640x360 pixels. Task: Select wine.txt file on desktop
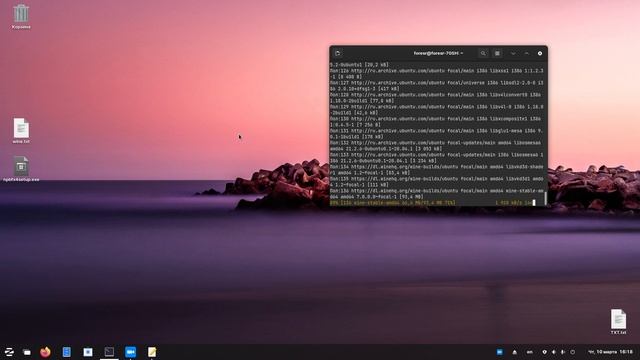click(x=21, y=131)
